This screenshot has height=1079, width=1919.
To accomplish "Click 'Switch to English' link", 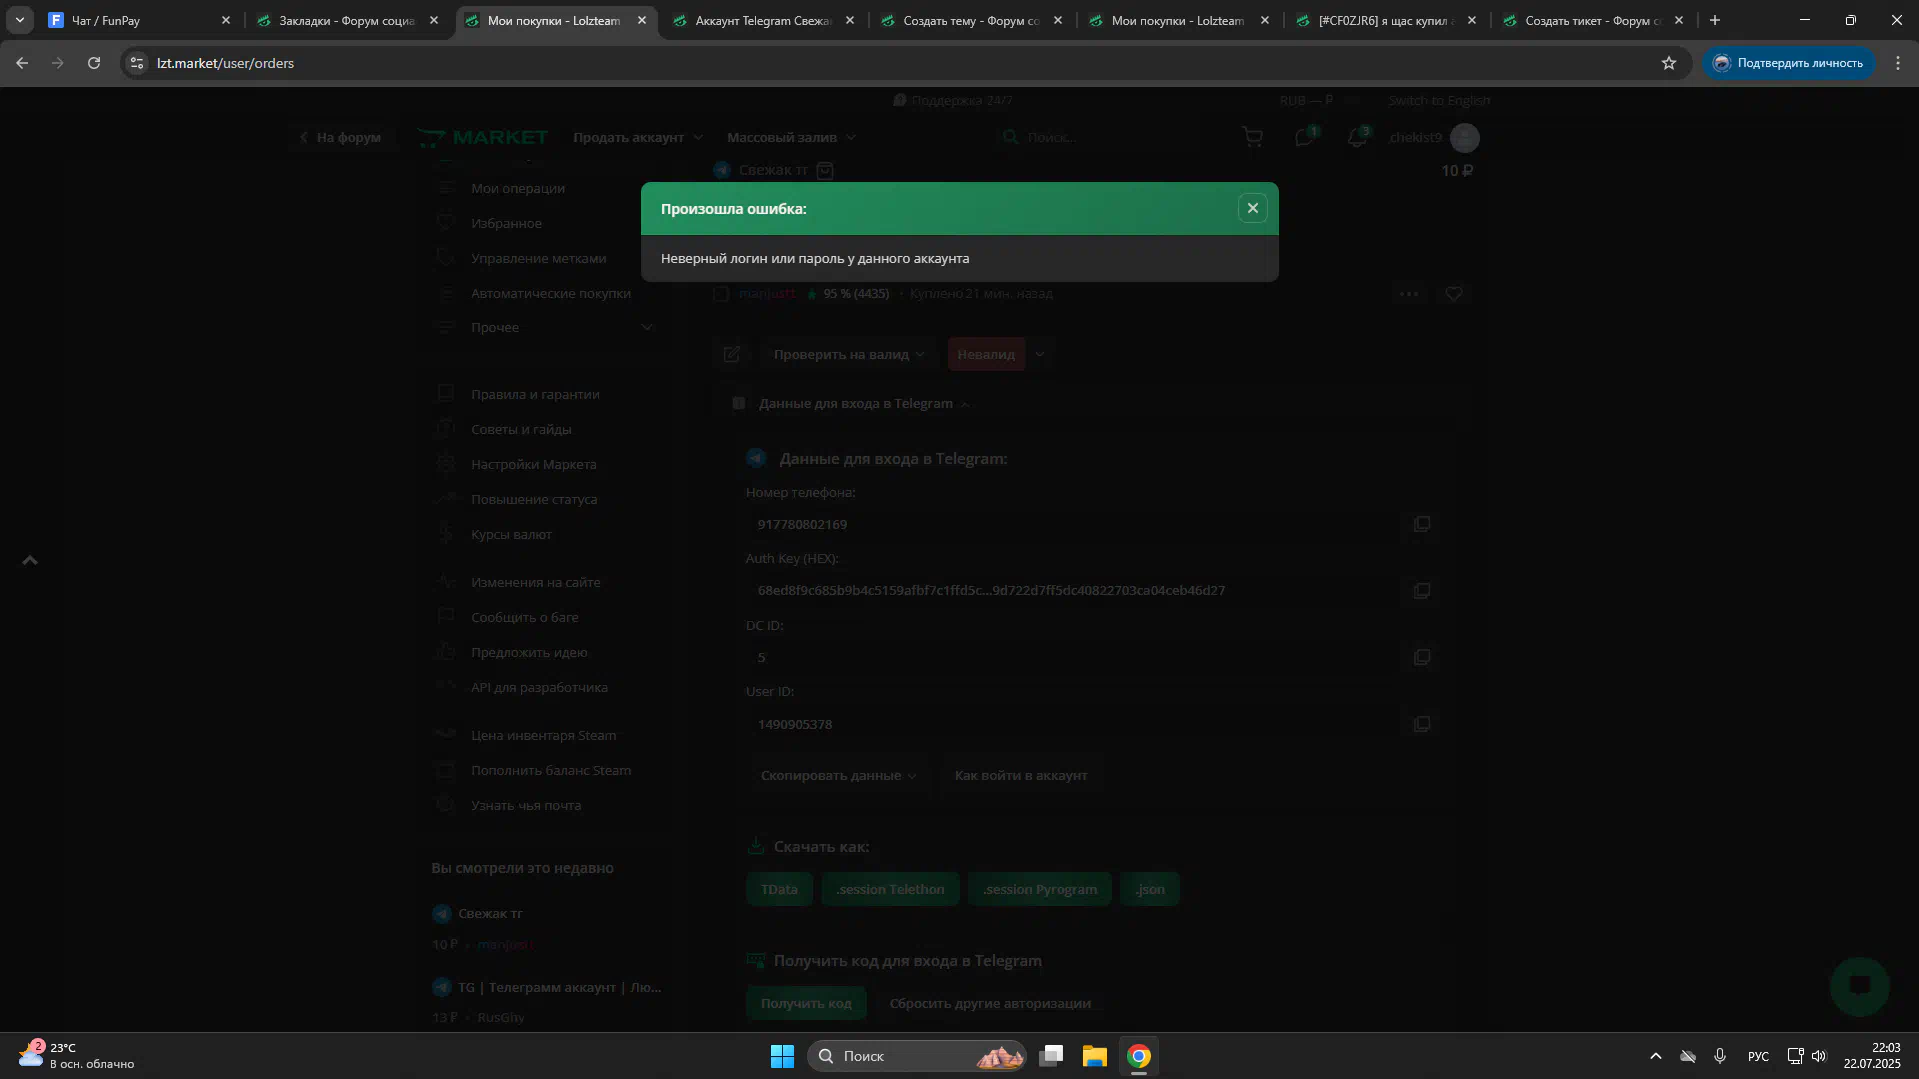I will coord(1439,100).
